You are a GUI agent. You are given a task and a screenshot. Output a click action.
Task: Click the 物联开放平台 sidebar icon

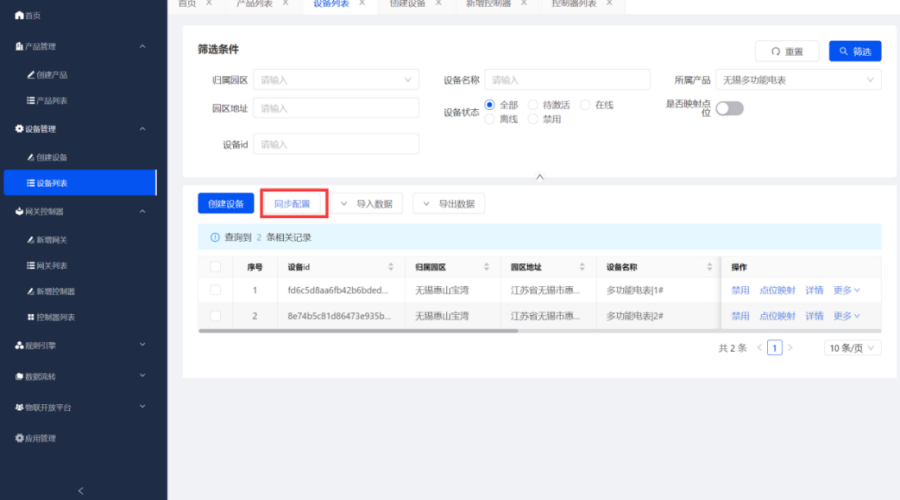point(19,407)
